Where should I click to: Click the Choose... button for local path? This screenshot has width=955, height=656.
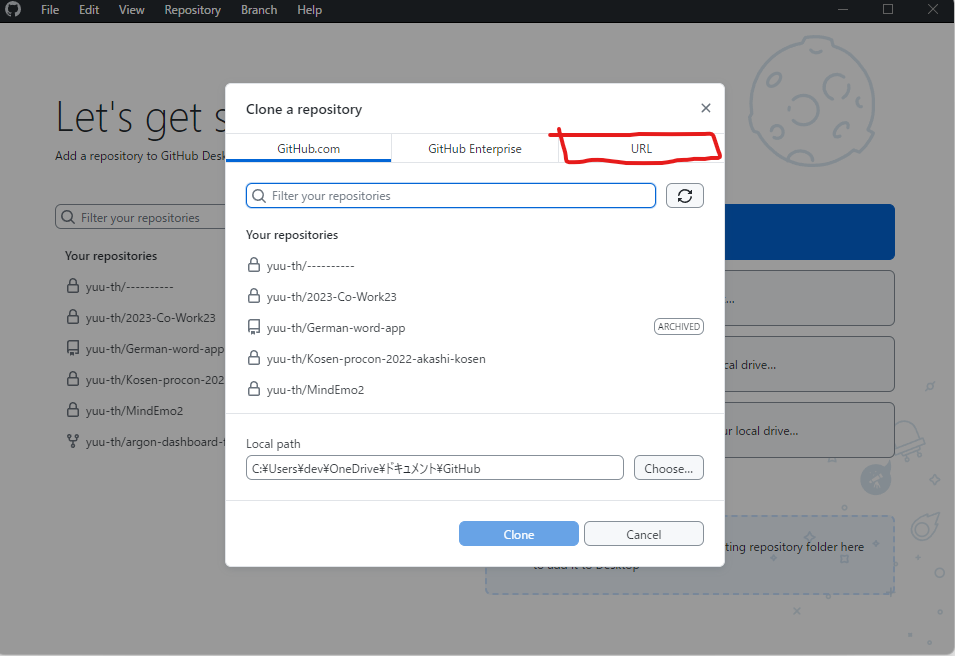(668, 468)
